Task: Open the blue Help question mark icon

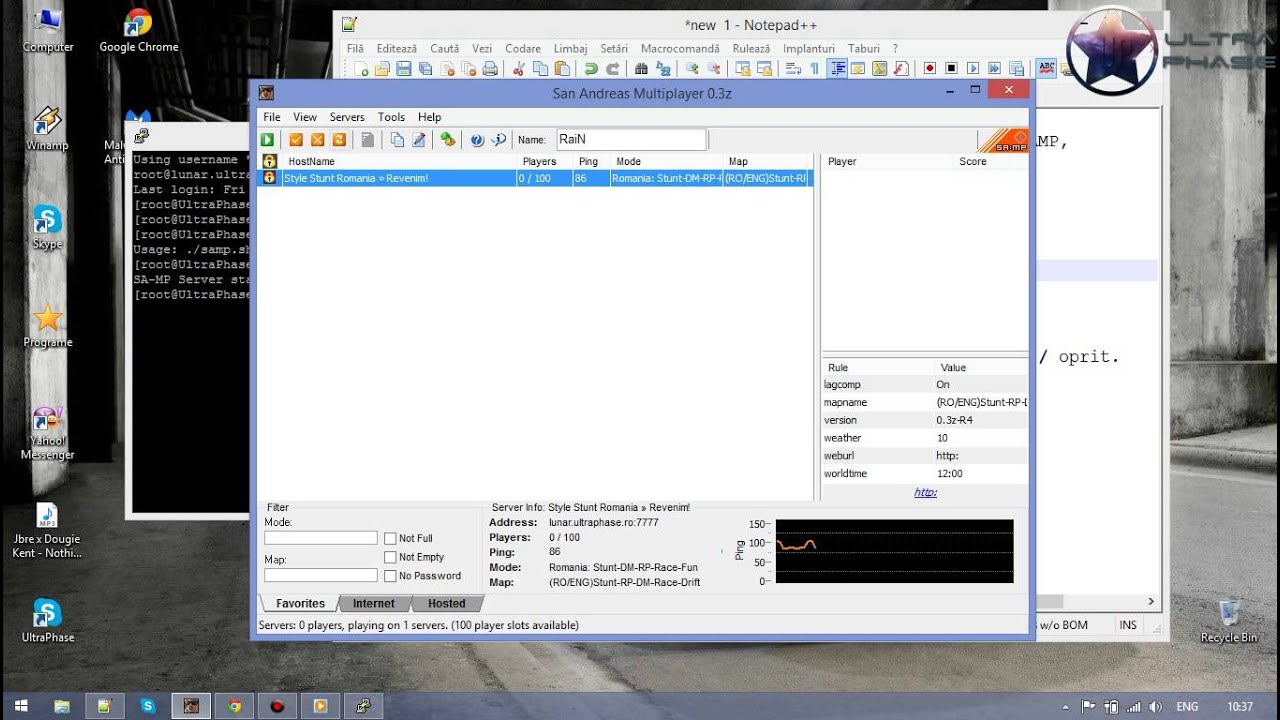Action: (x=477, y=140)
